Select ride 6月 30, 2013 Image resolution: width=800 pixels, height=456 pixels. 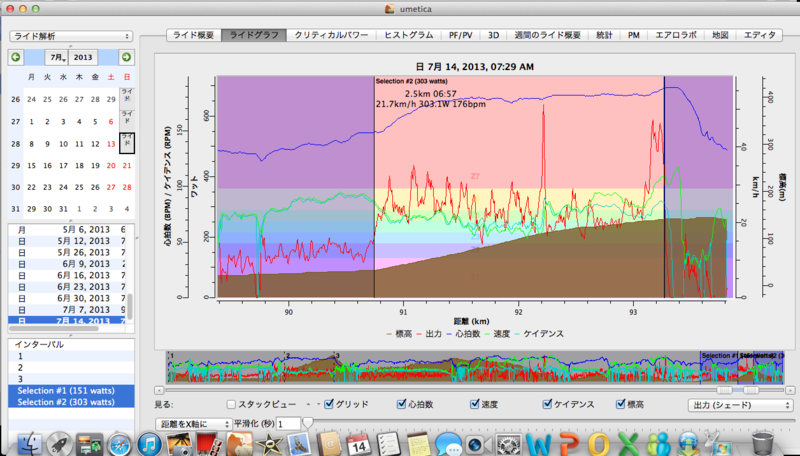[67, 298]
